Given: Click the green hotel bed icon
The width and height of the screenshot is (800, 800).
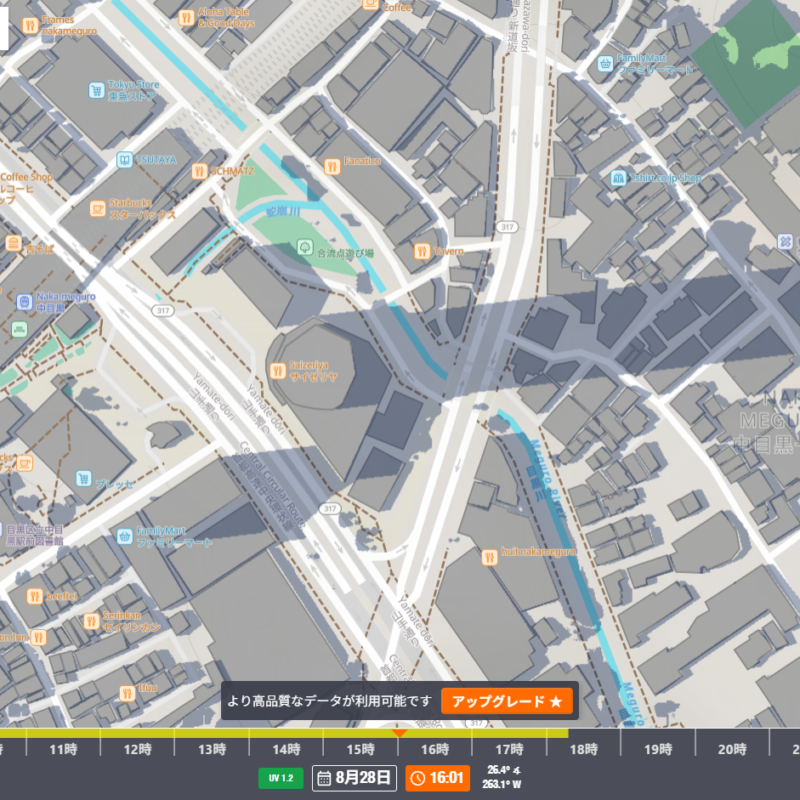Looking at the screenshot, I should pyautogui.click(x=19, y=329).
